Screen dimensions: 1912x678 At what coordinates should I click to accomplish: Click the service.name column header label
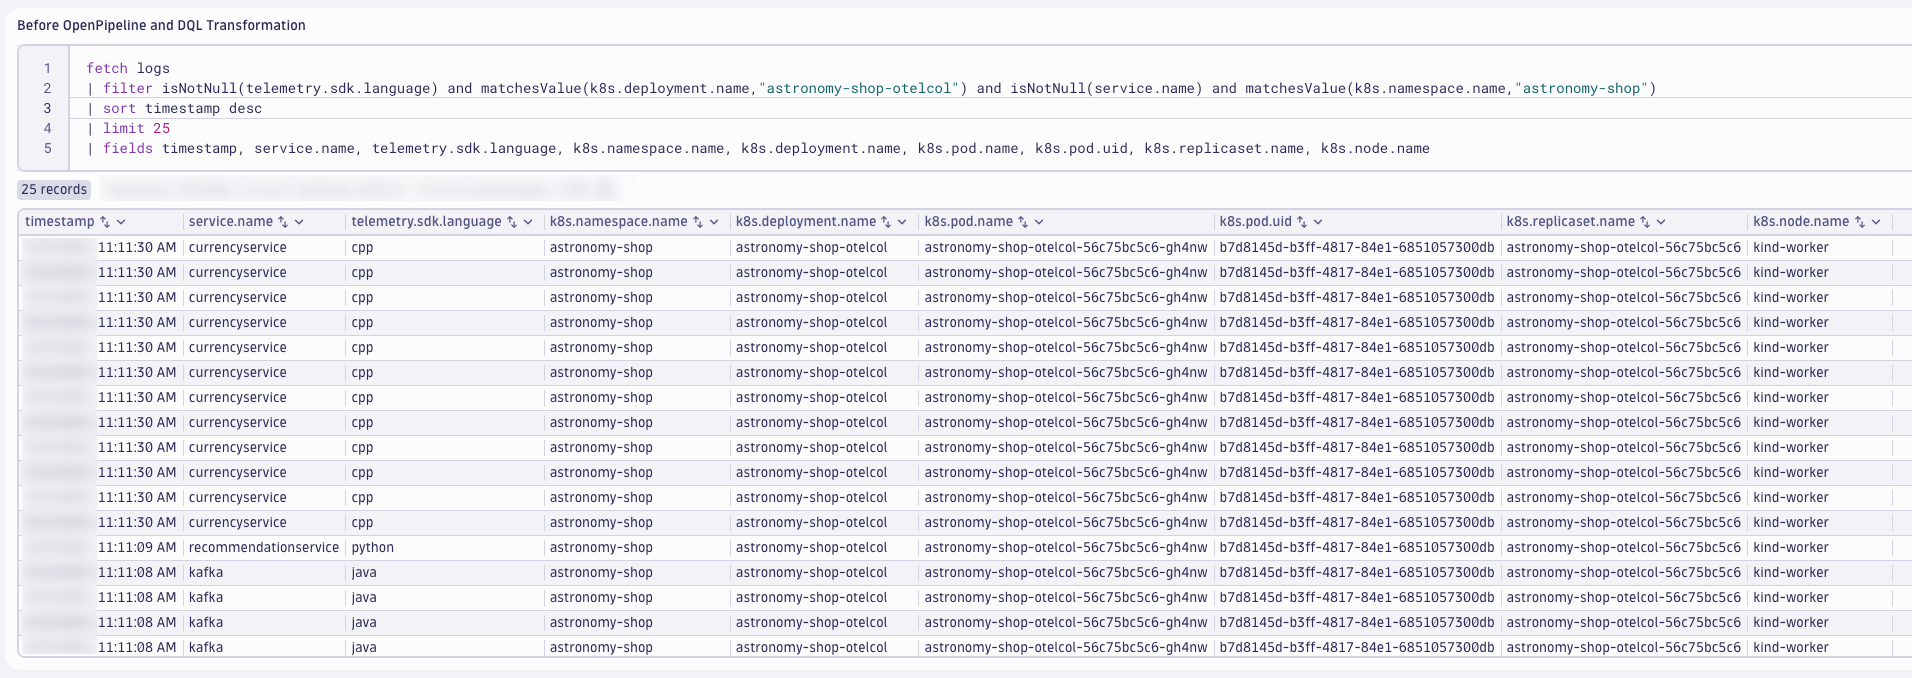pyautogui.click(x=231, y=222)
